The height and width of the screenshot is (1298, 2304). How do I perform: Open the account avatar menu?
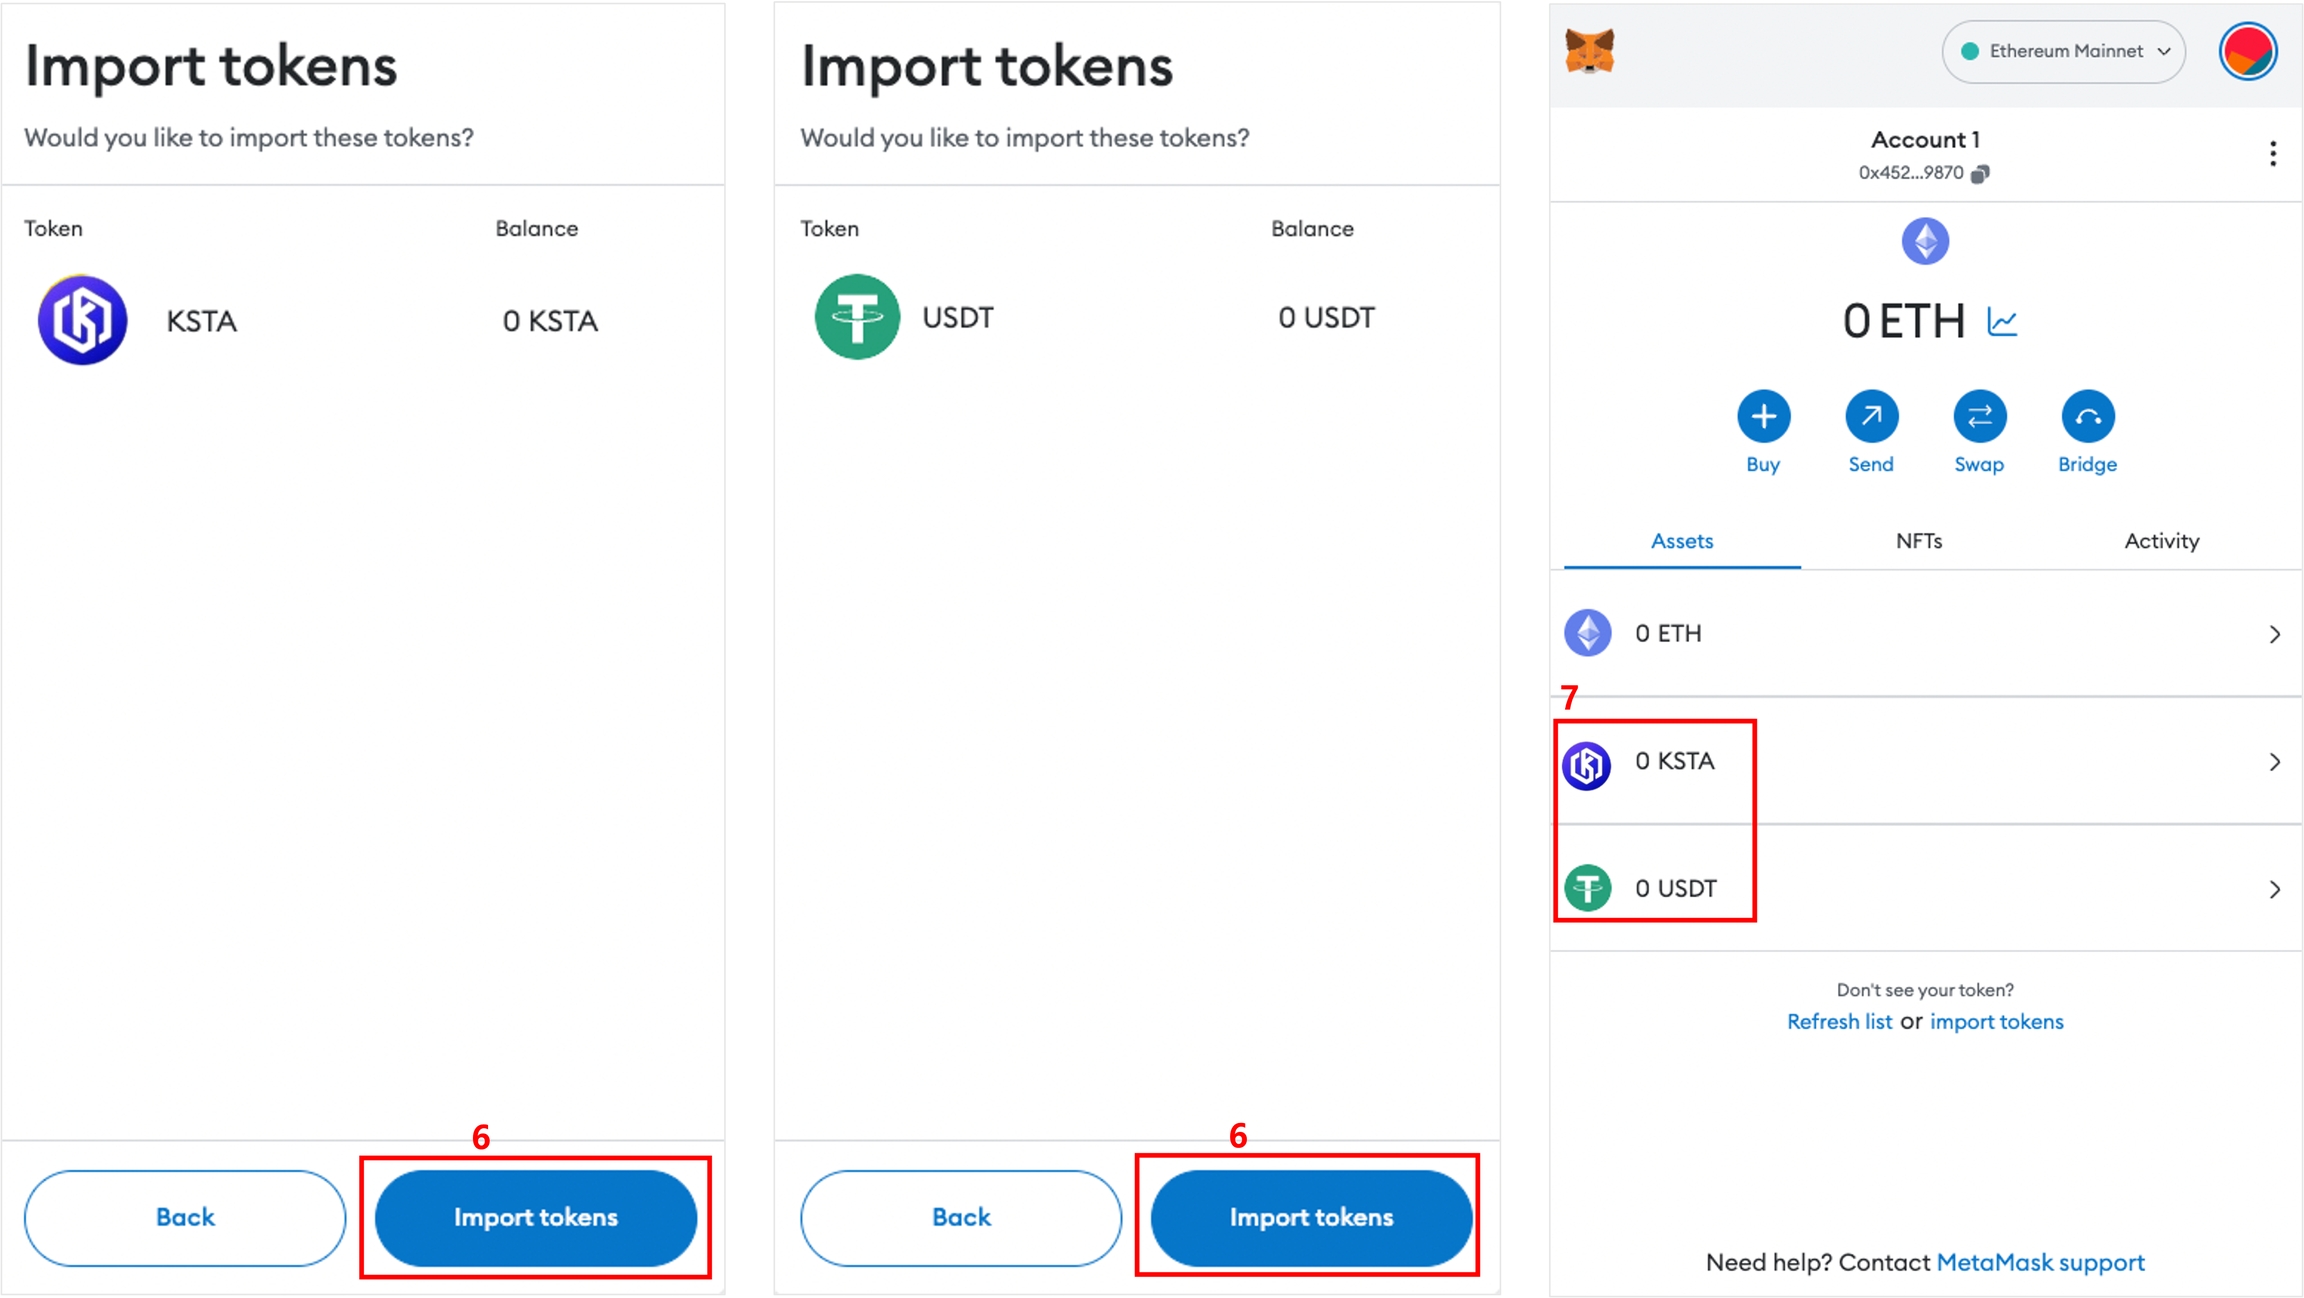tap(2247, 51)
